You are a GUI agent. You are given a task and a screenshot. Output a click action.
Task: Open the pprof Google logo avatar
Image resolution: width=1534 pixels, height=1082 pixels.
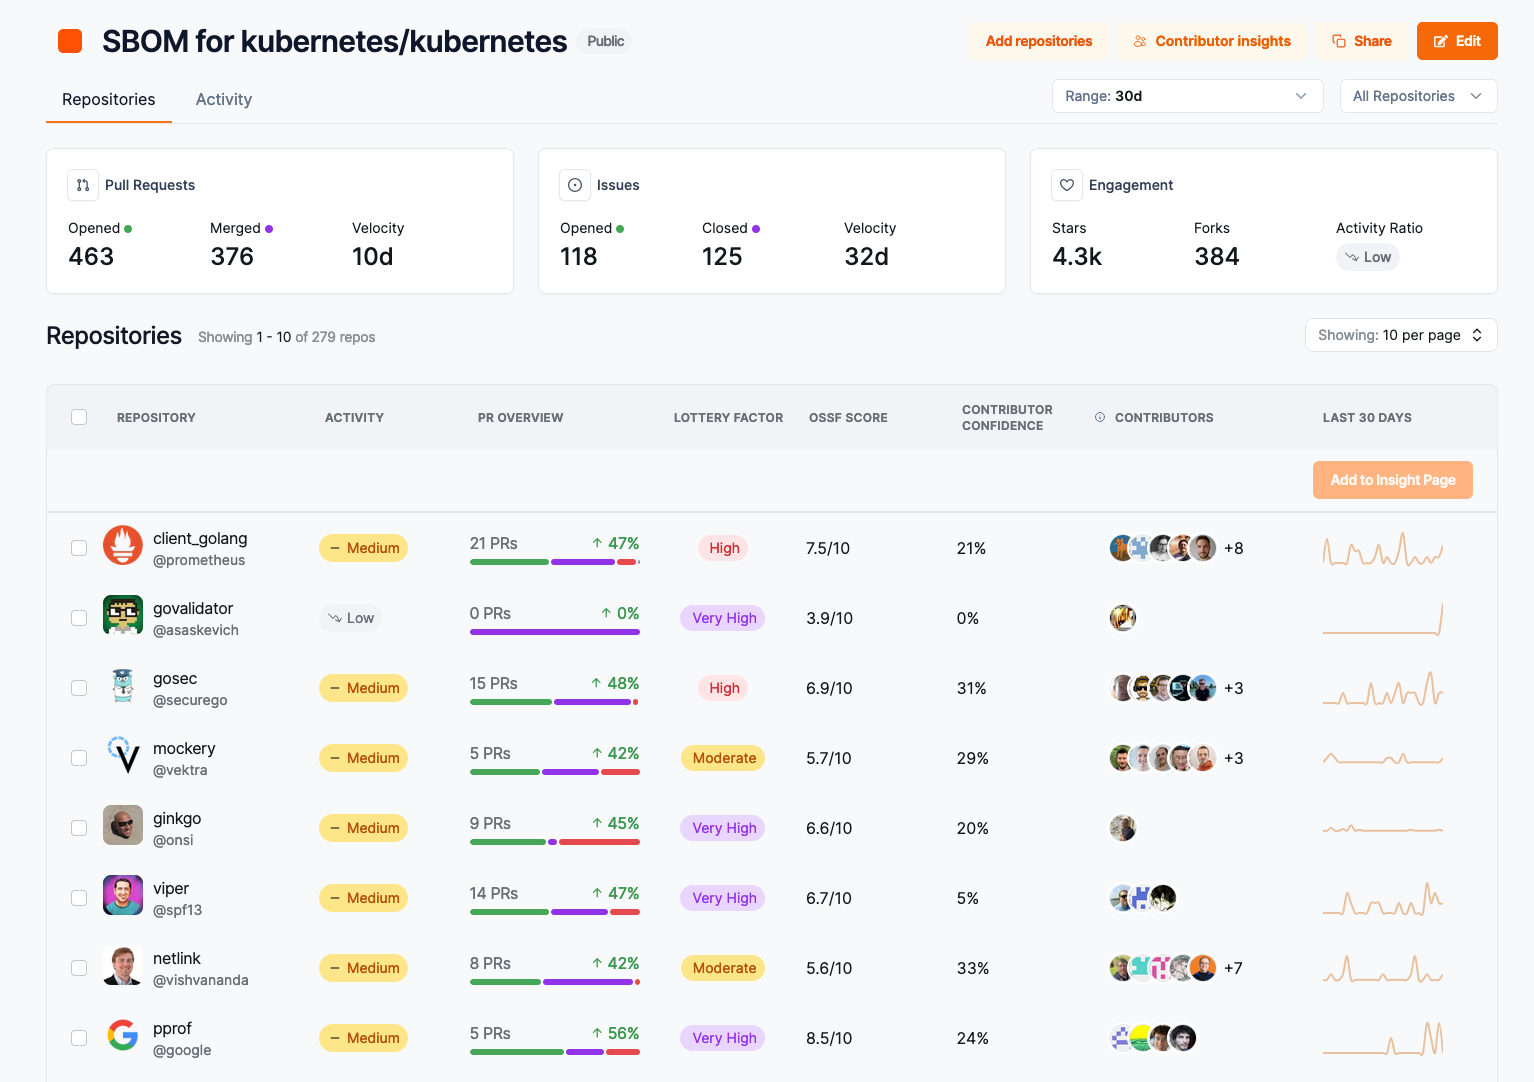[123, 1035]
